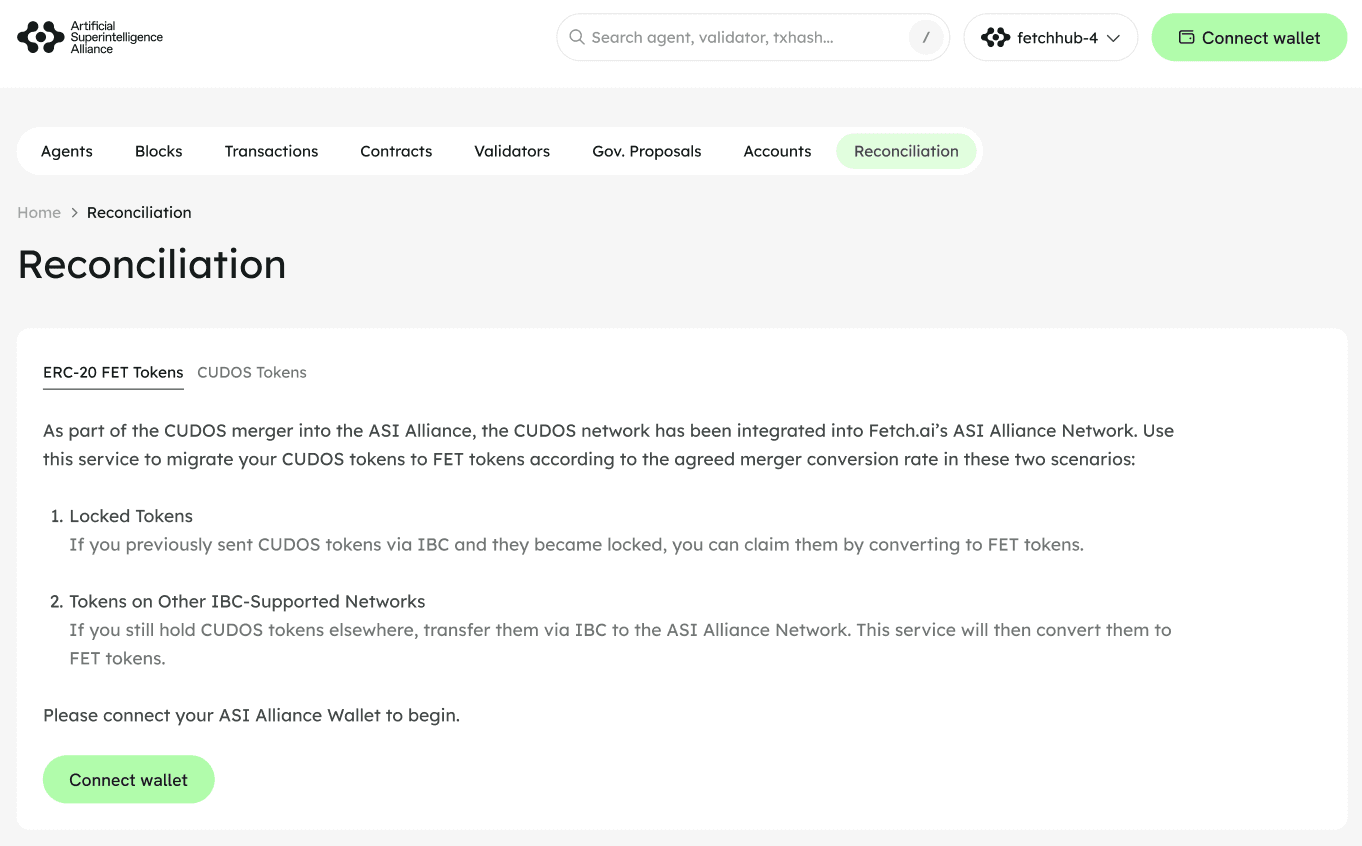Image resolution: width=1362 pixels, height=846 pixels.
Task: Go to the Blocks tab
Action: click(x=159, y=151)
